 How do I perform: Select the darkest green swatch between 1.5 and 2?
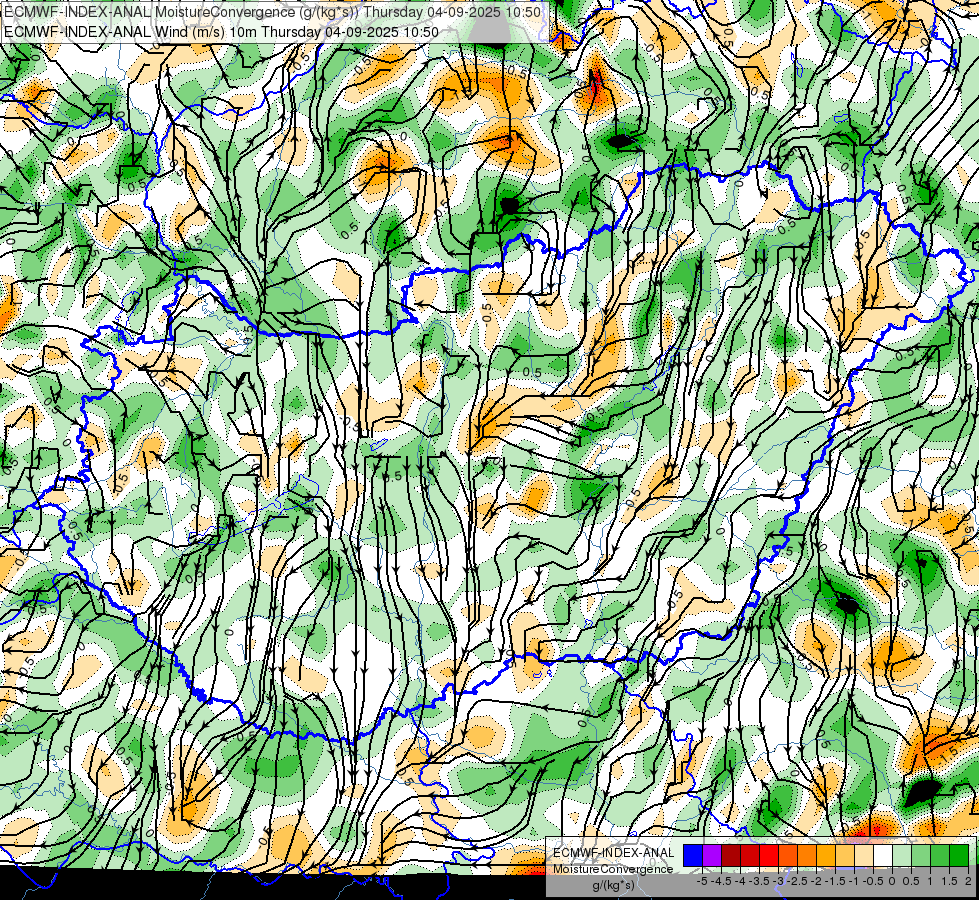pos(958,855)
